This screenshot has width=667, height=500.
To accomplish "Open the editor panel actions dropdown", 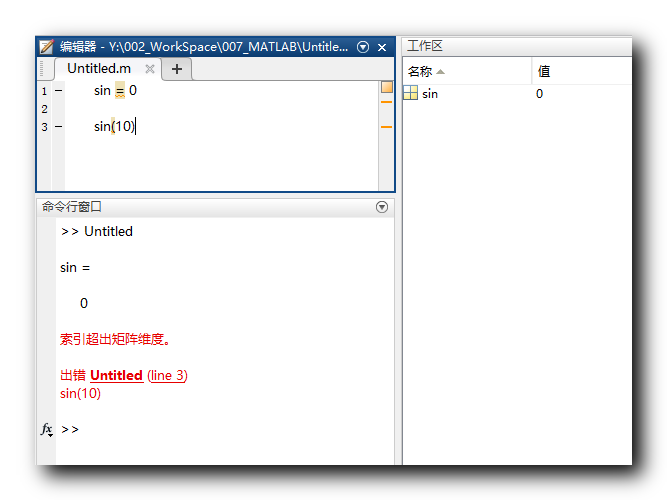I will [363, 47].
